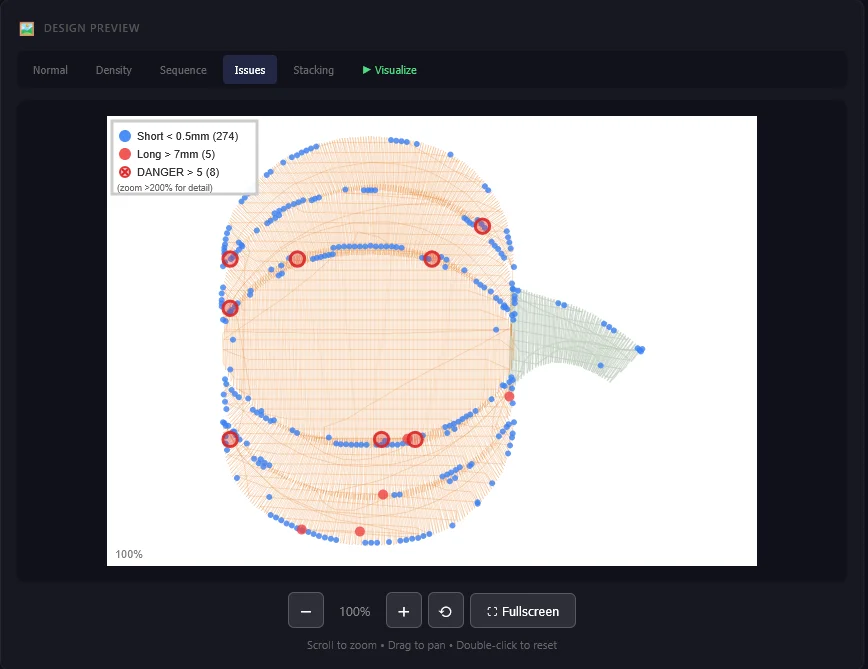Image resolution: width=868 pixels, height=669 pixels.
Task: Open the Stacking tab
Action: (x=313, y=70)
